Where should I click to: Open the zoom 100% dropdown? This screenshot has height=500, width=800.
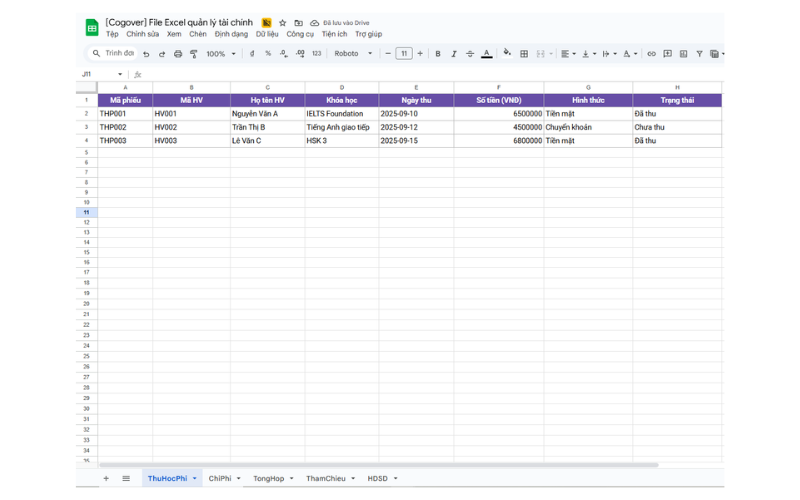pyautogui.click(x=221, y=54)
